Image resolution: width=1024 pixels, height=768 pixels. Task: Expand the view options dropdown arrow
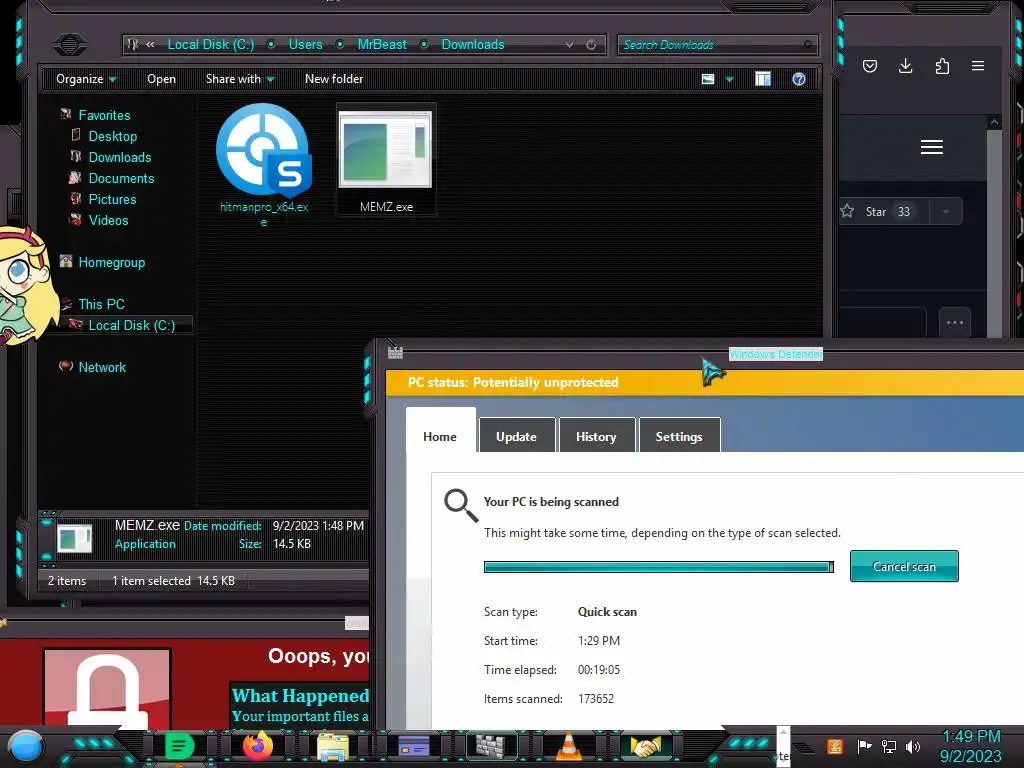729,80
